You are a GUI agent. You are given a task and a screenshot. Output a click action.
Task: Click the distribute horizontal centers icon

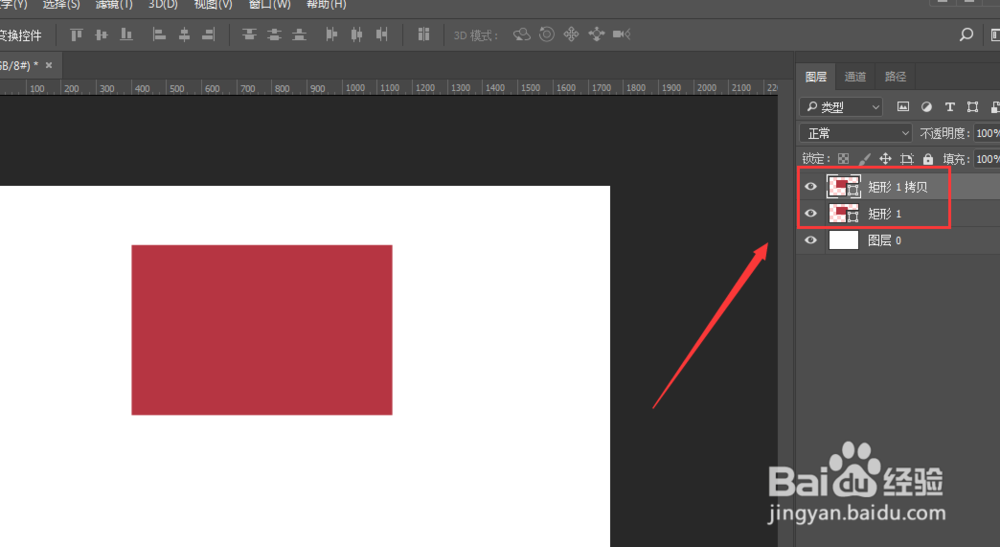point(357,34)
